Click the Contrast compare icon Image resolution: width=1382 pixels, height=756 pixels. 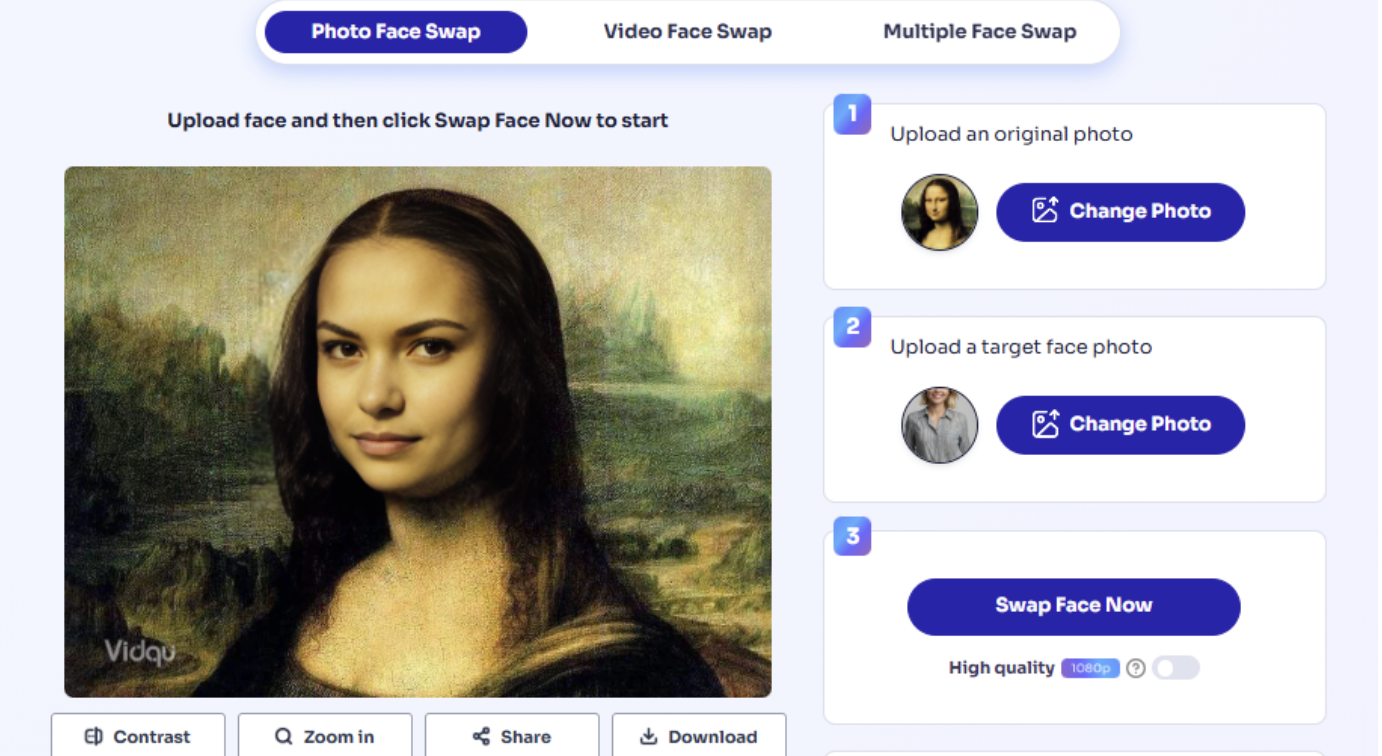(93, 737)
